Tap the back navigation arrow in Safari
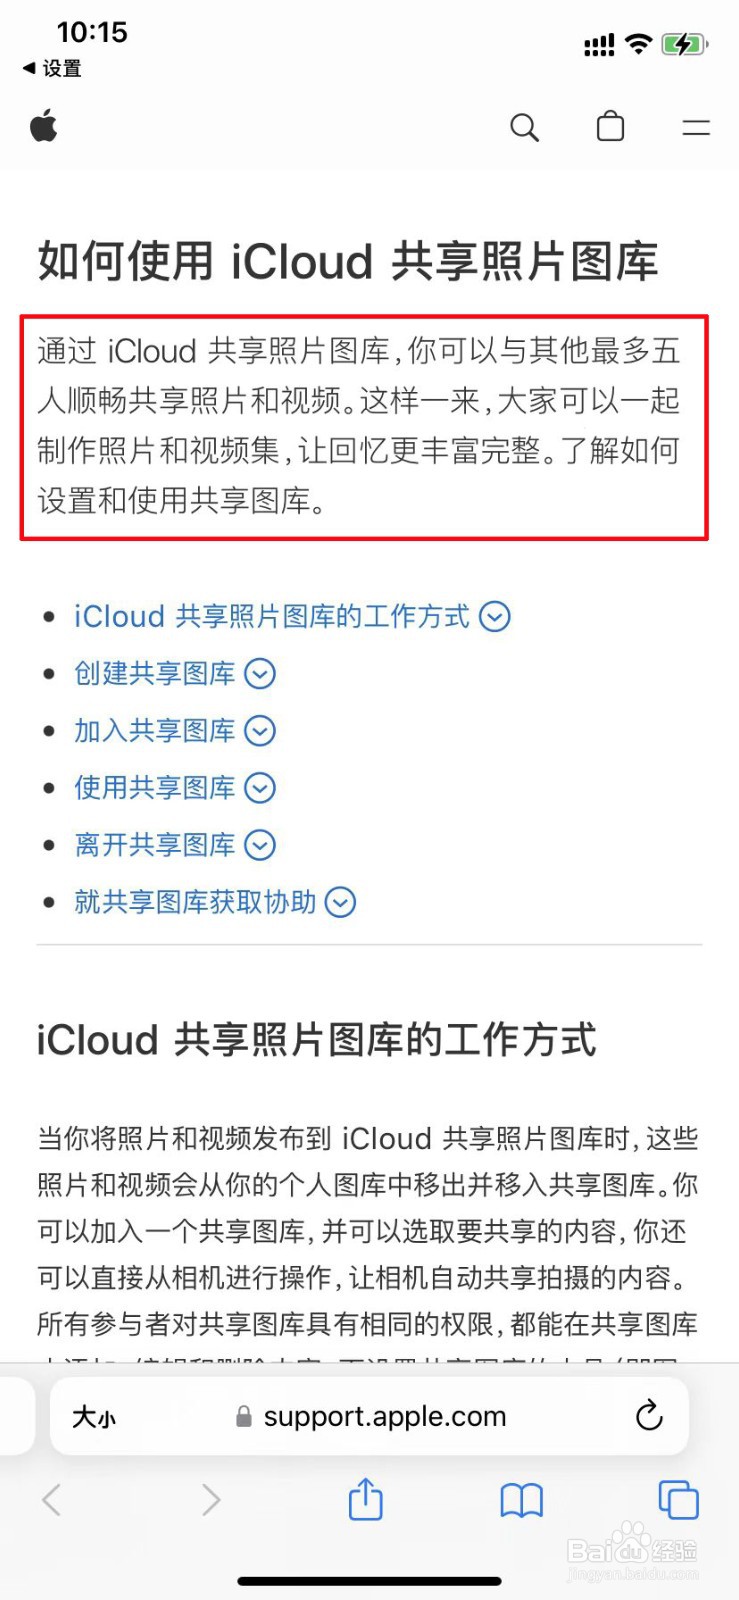This screenshot has width=739, height=1600. (52, 1500)
